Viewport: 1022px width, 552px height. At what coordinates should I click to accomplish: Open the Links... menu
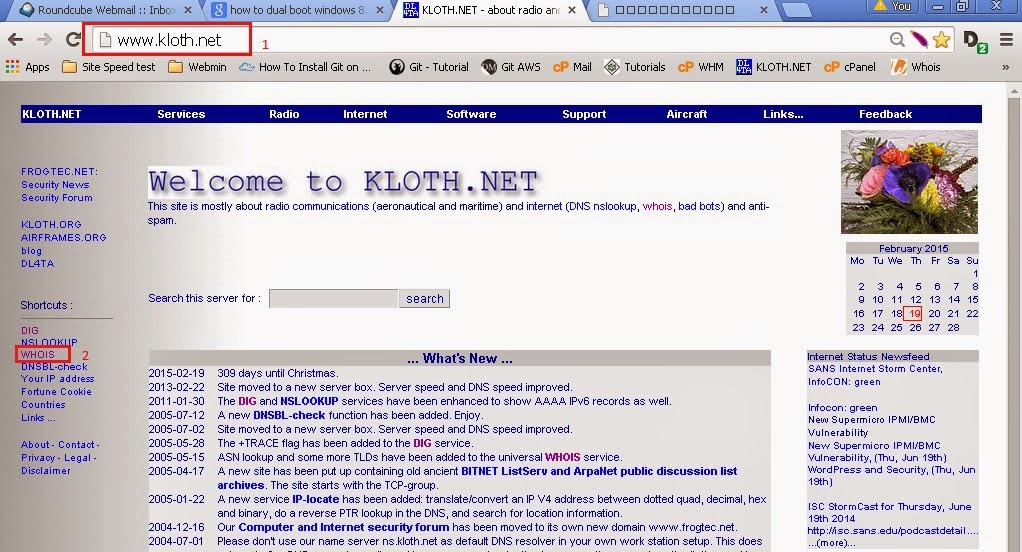783,114
